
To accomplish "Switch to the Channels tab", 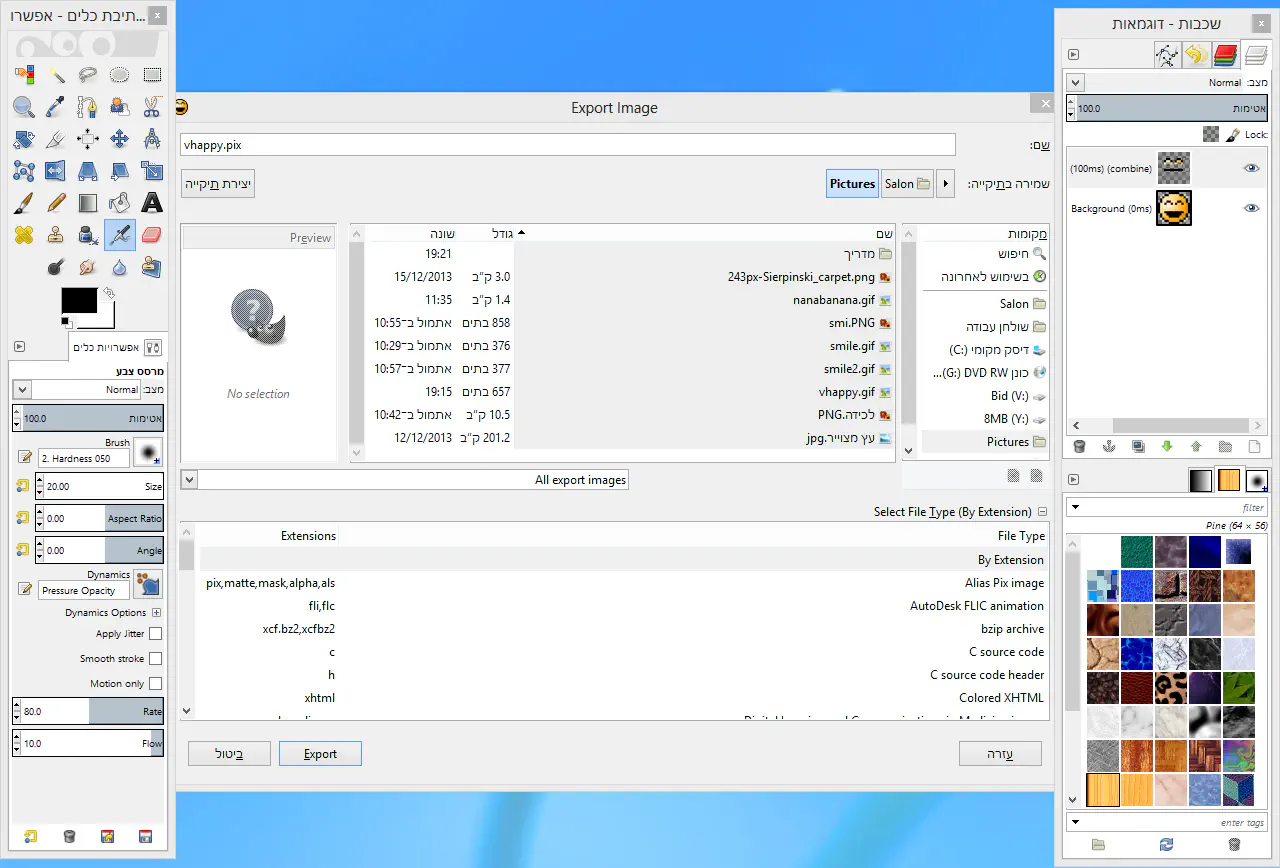I will pos(1225,55).
